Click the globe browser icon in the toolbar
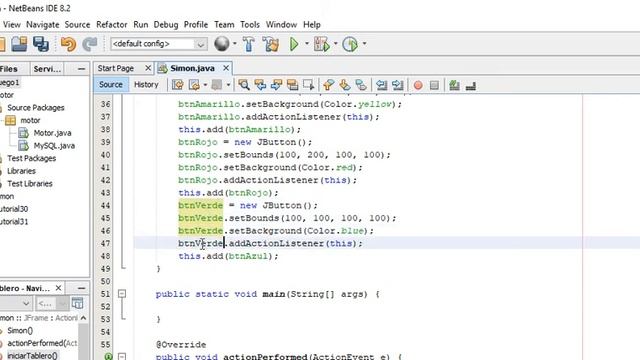This screenshot has width=640, height=360. (222, 44)
